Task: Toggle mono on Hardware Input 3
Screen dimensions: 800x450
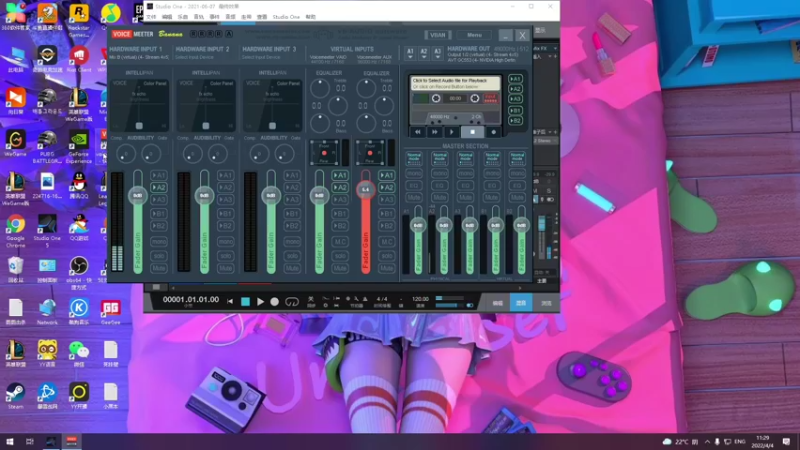Action: pyautogui.click(x=292, y=241)
